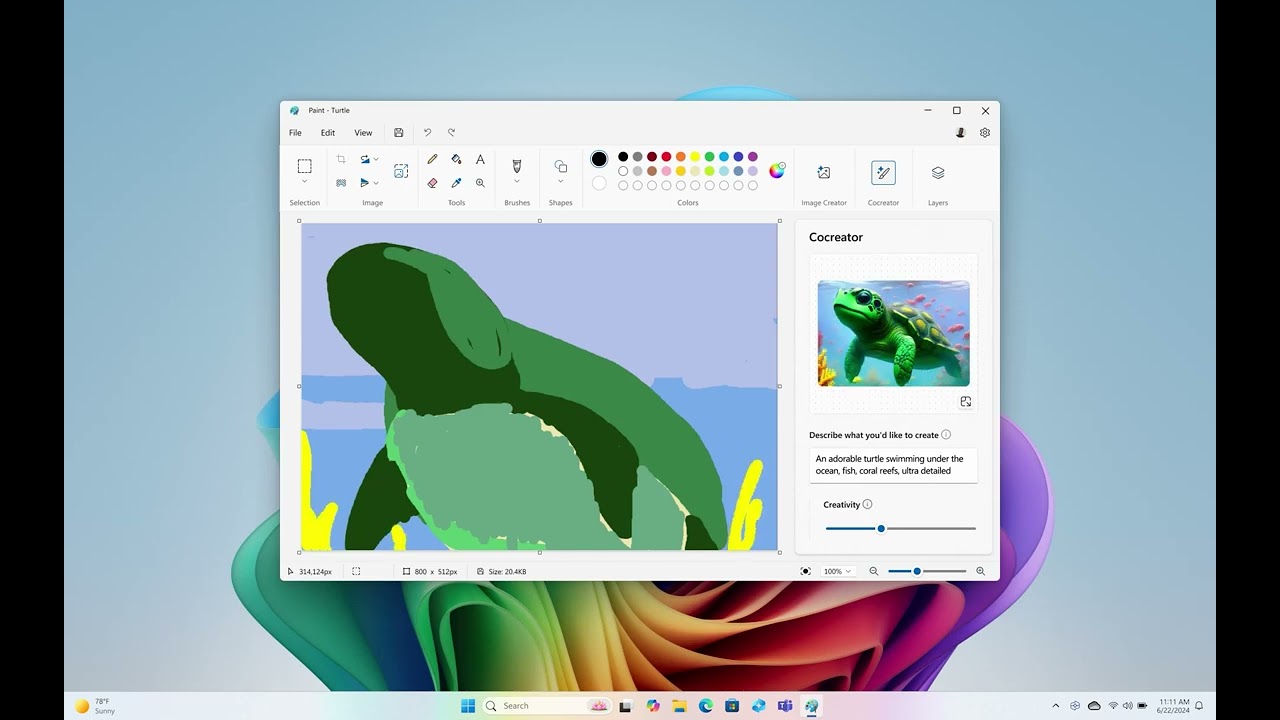The image size is (1280, 720).
Task: Open the Image Creator panel
Action: (823, 173)
